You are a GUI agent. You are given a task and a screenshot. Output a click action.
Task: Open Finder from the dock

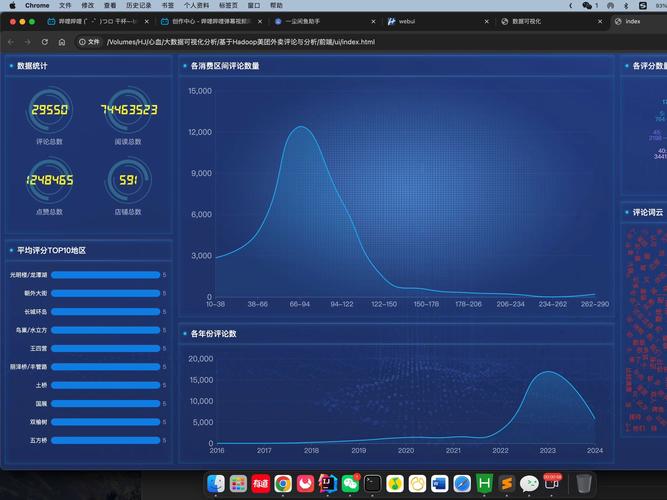click(x=216, y=483)
